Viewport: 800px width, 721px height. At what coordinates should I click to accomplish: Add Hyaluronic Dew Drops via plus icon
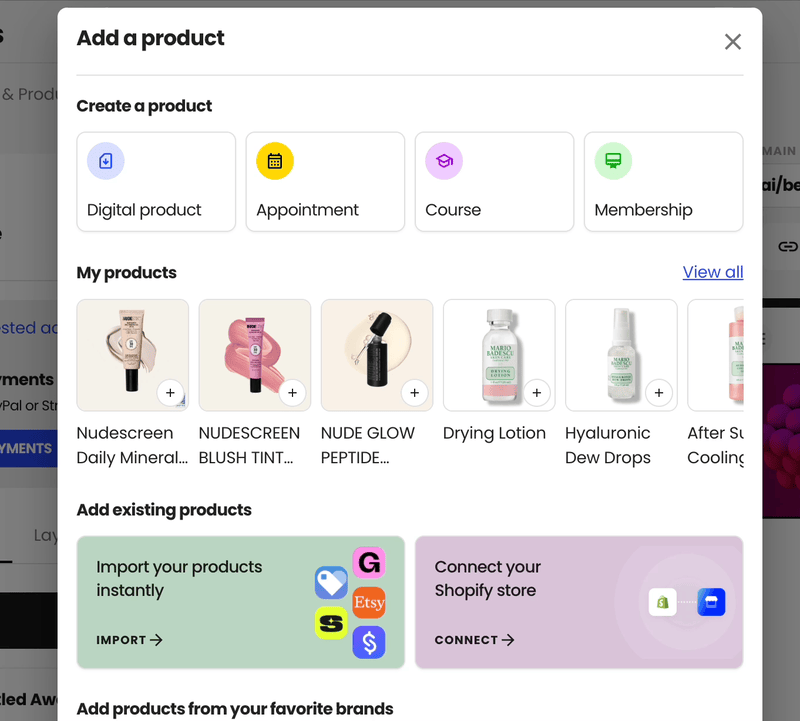point(659,393)
